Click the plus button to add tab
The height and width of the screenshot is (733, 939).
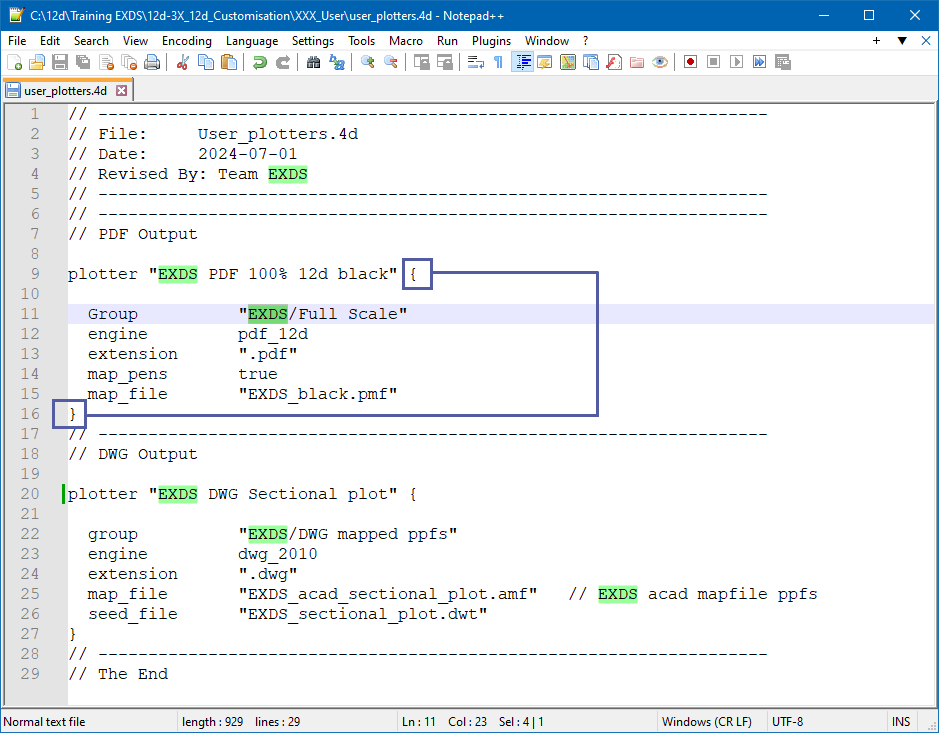point(877,41)
